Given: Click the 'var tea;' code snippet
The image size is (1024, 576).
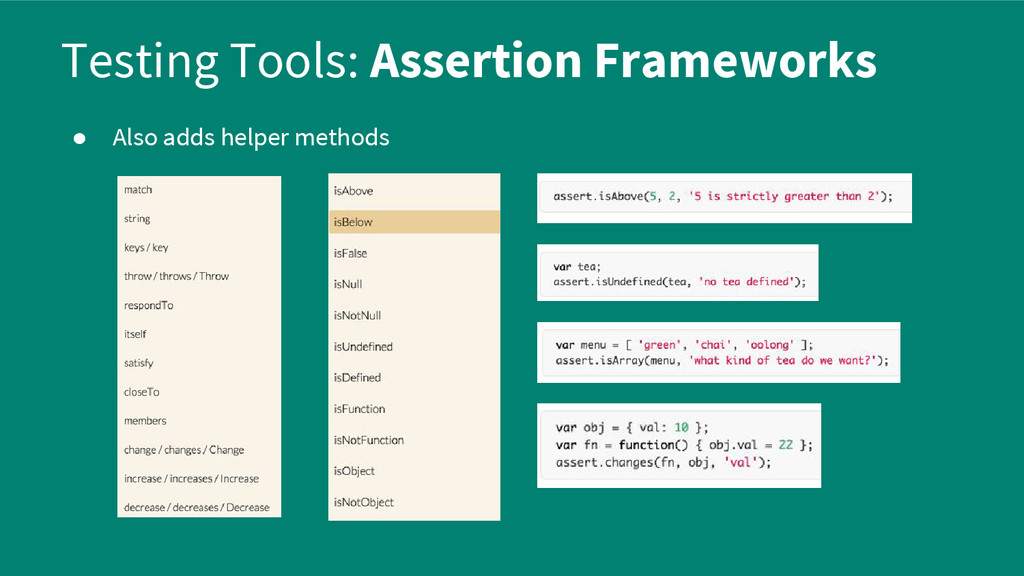Looking at the screenshot, I should point(678,273).
